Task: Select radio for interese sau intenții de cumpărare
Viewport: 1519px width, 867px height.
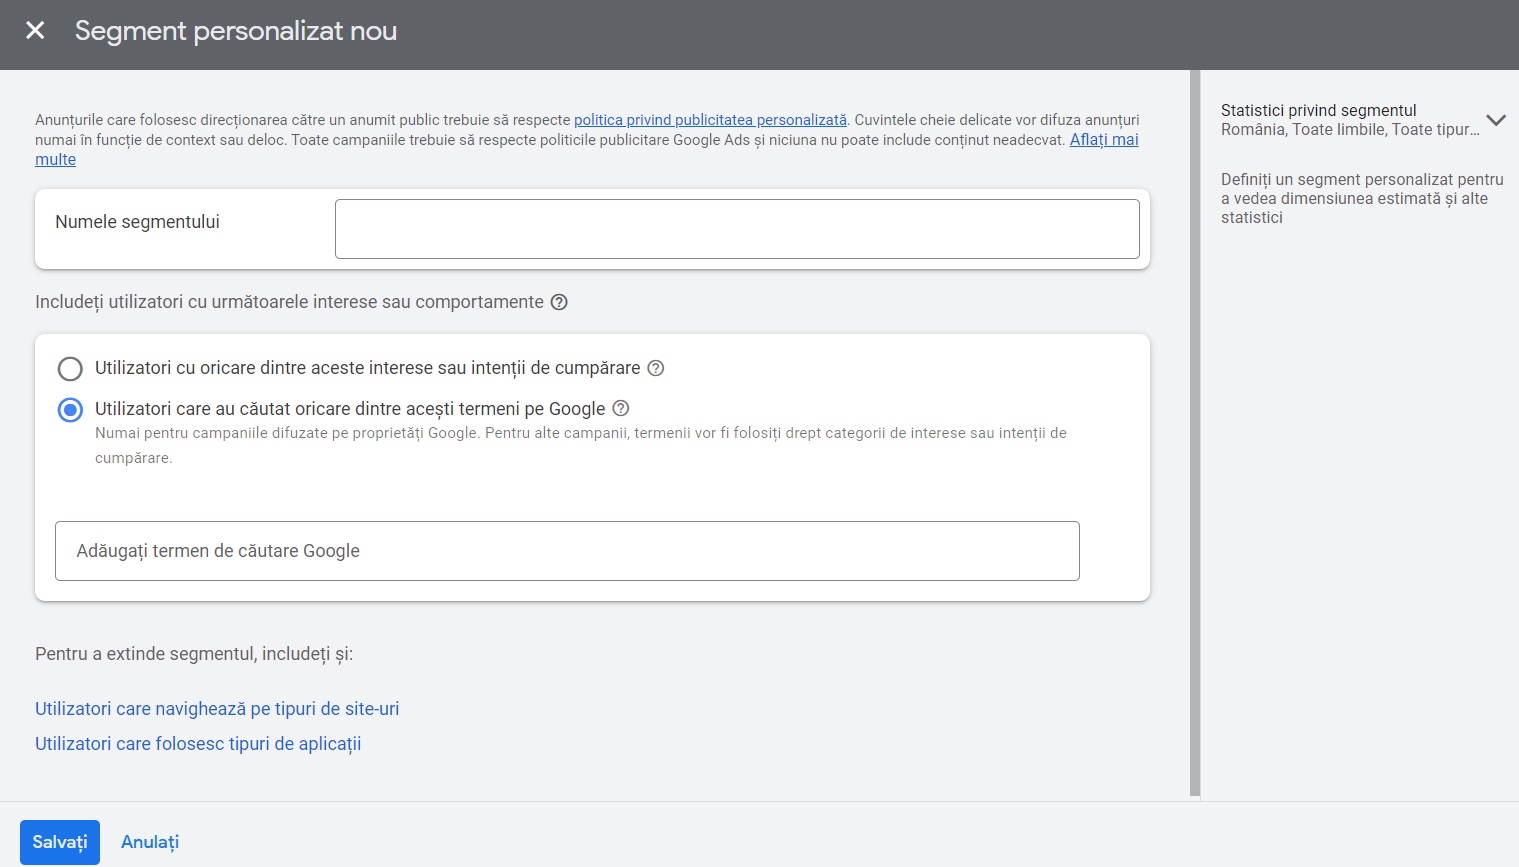Action: (x=70, y=369)
